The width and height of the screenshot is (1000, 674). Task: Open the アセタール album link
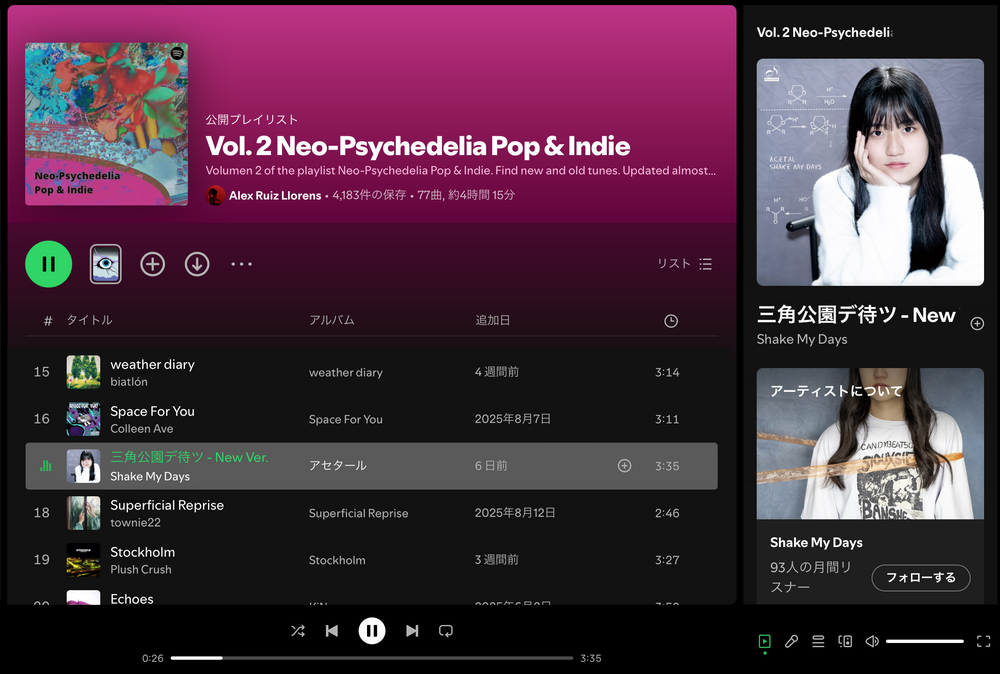[337, 465]
